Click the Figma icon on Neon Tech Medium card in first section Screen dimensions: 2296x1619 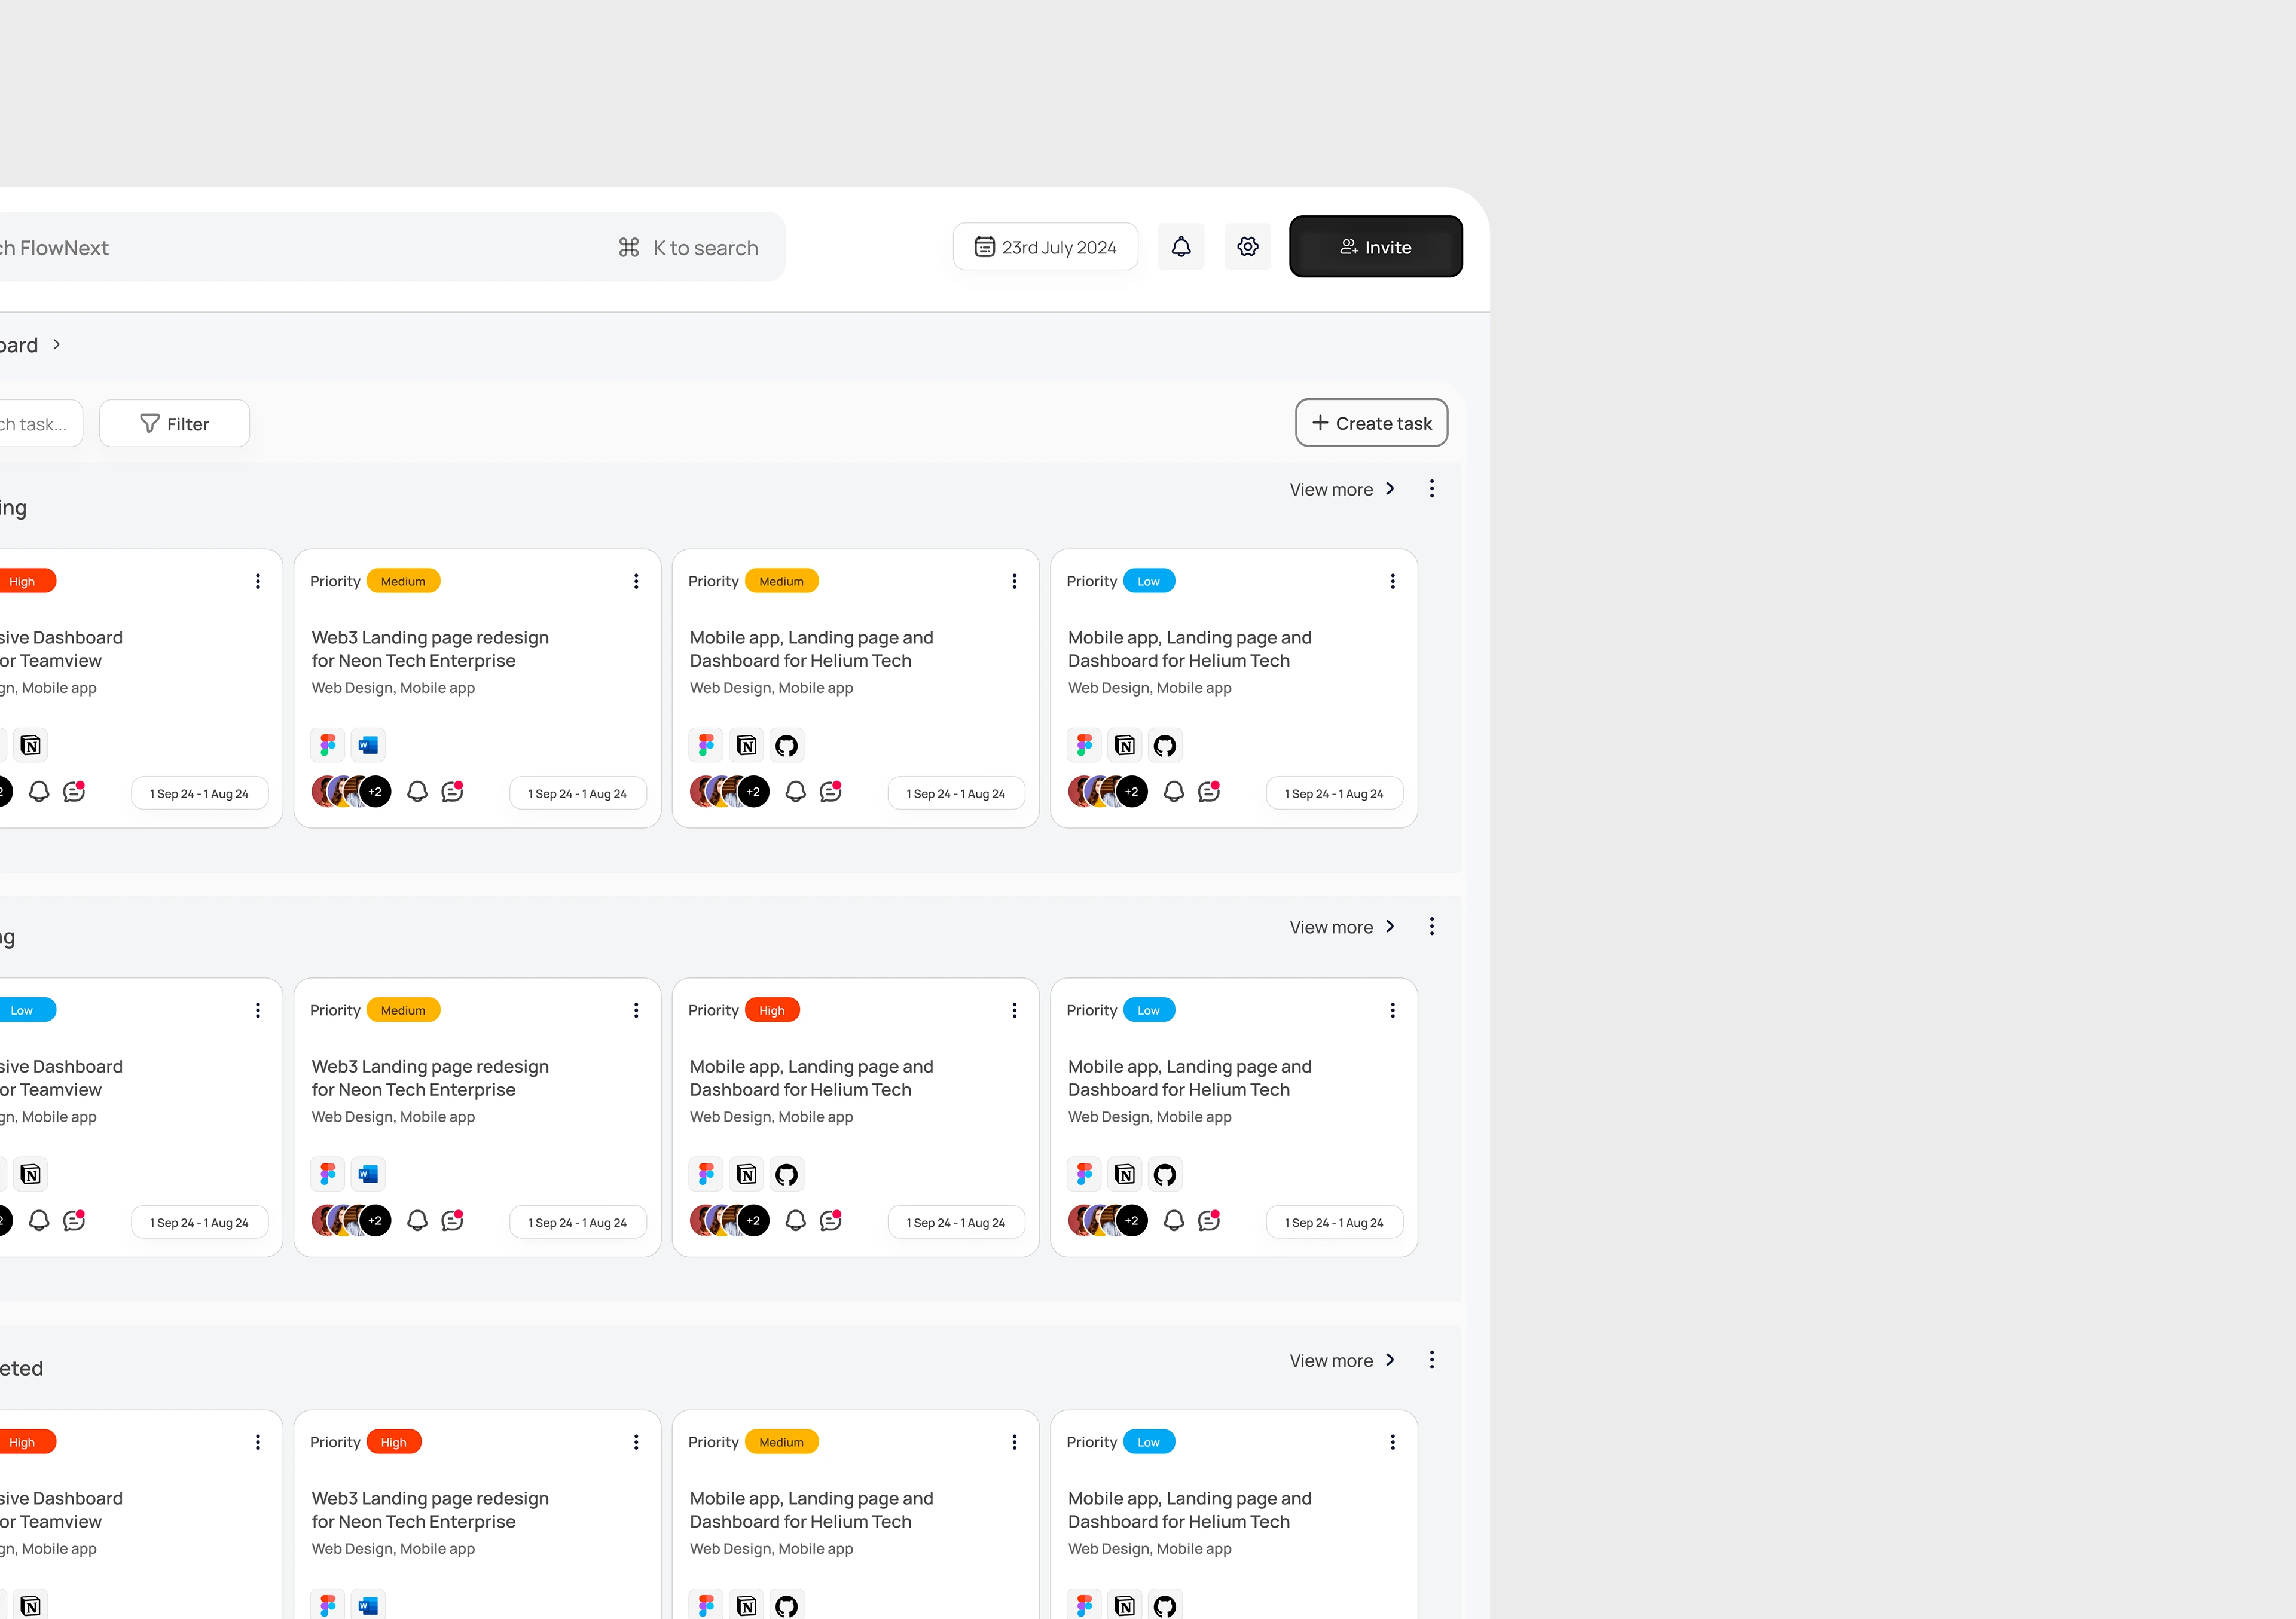(x=328, y=745)
